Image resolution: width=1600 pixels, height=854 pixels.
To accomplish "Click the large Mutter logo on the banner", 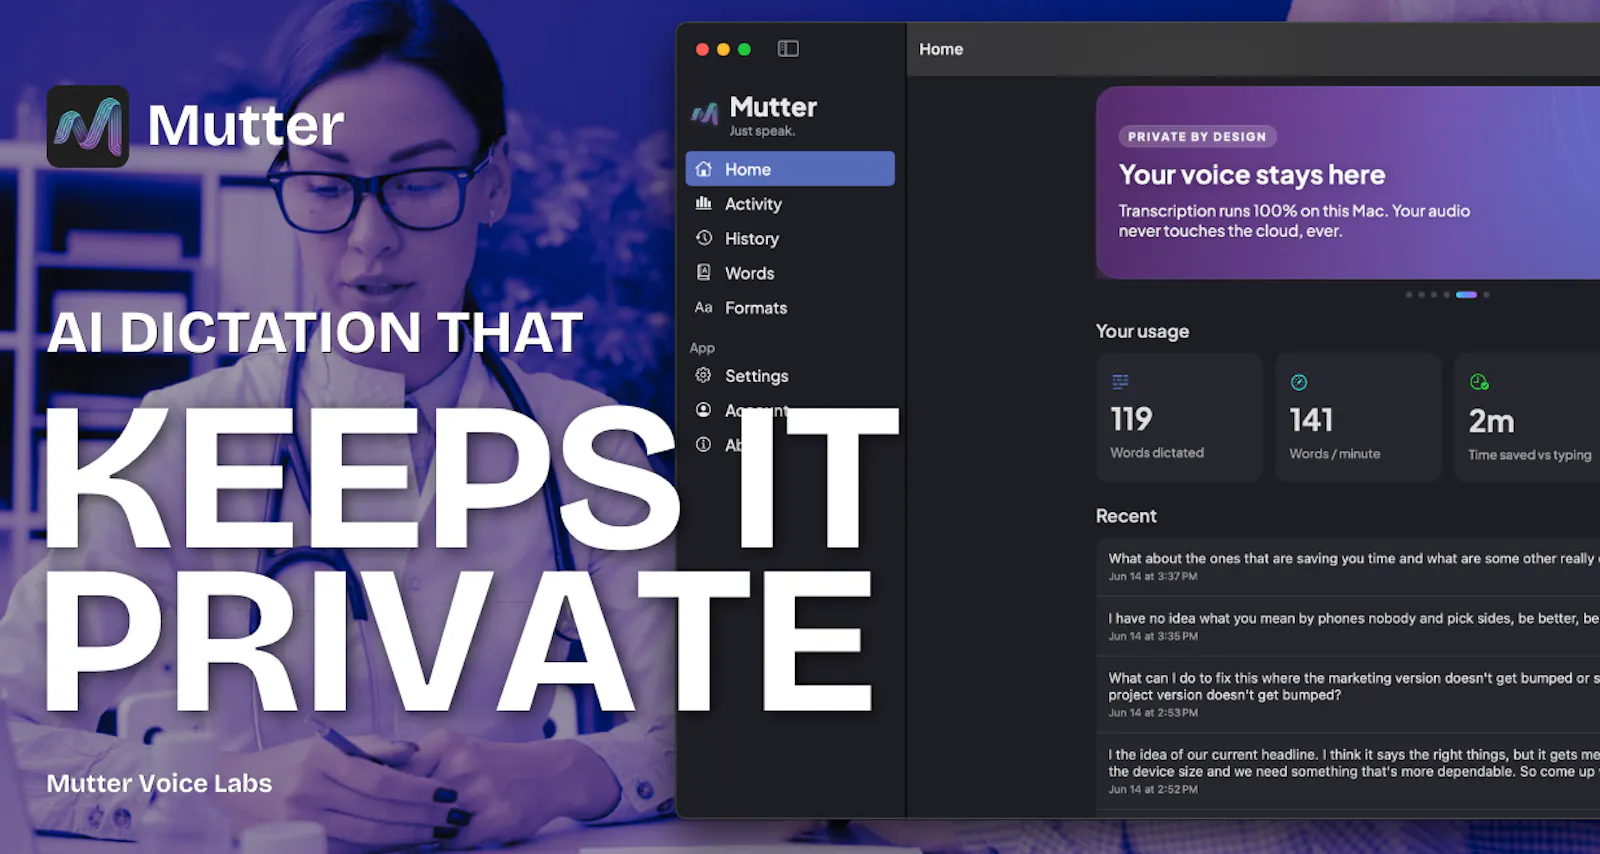I will (x=88, y=126).
